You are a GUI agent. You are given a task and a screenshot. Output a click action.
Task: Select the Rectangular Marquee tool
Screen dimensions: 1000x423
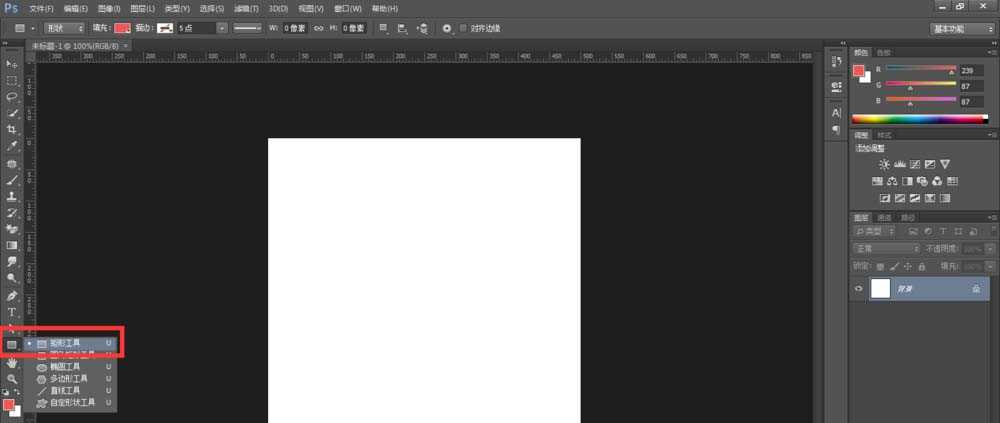click(12, 80)
